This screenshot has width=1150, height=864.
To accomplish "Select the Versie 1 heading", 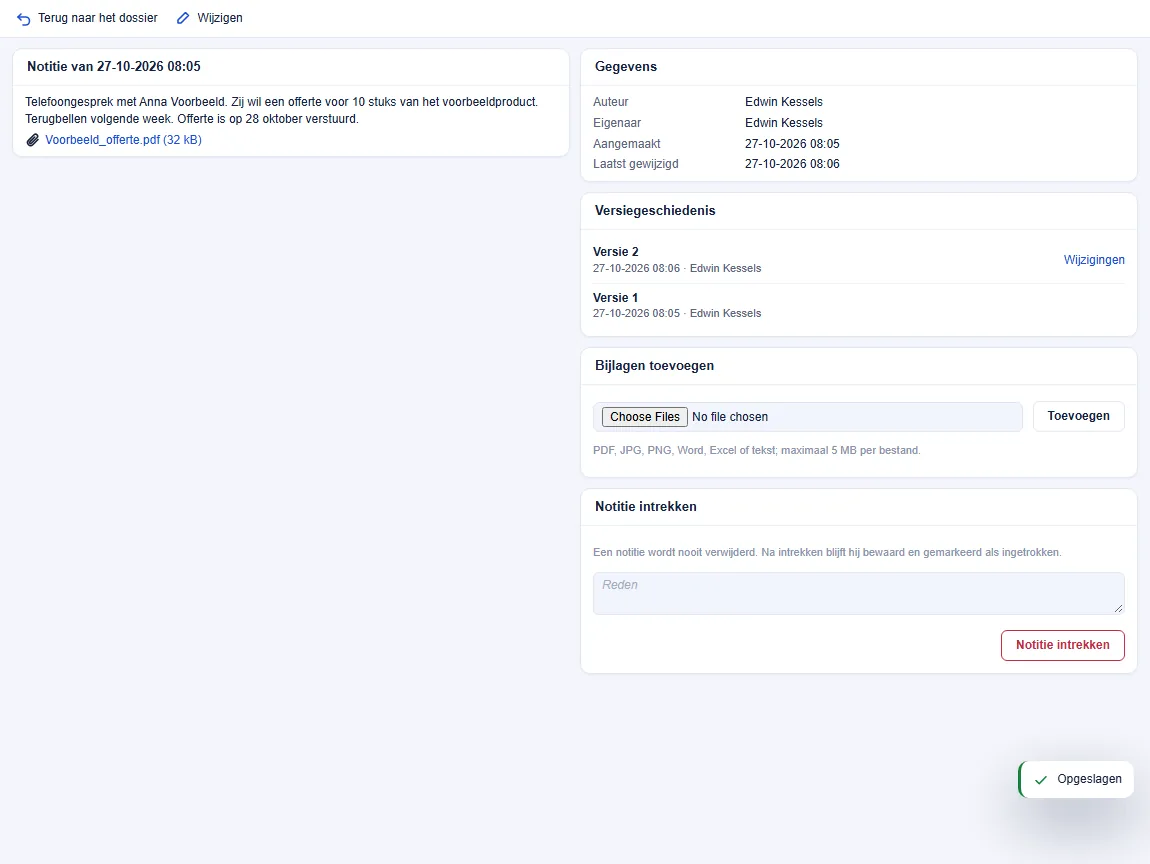I will [x=615, y=298].
